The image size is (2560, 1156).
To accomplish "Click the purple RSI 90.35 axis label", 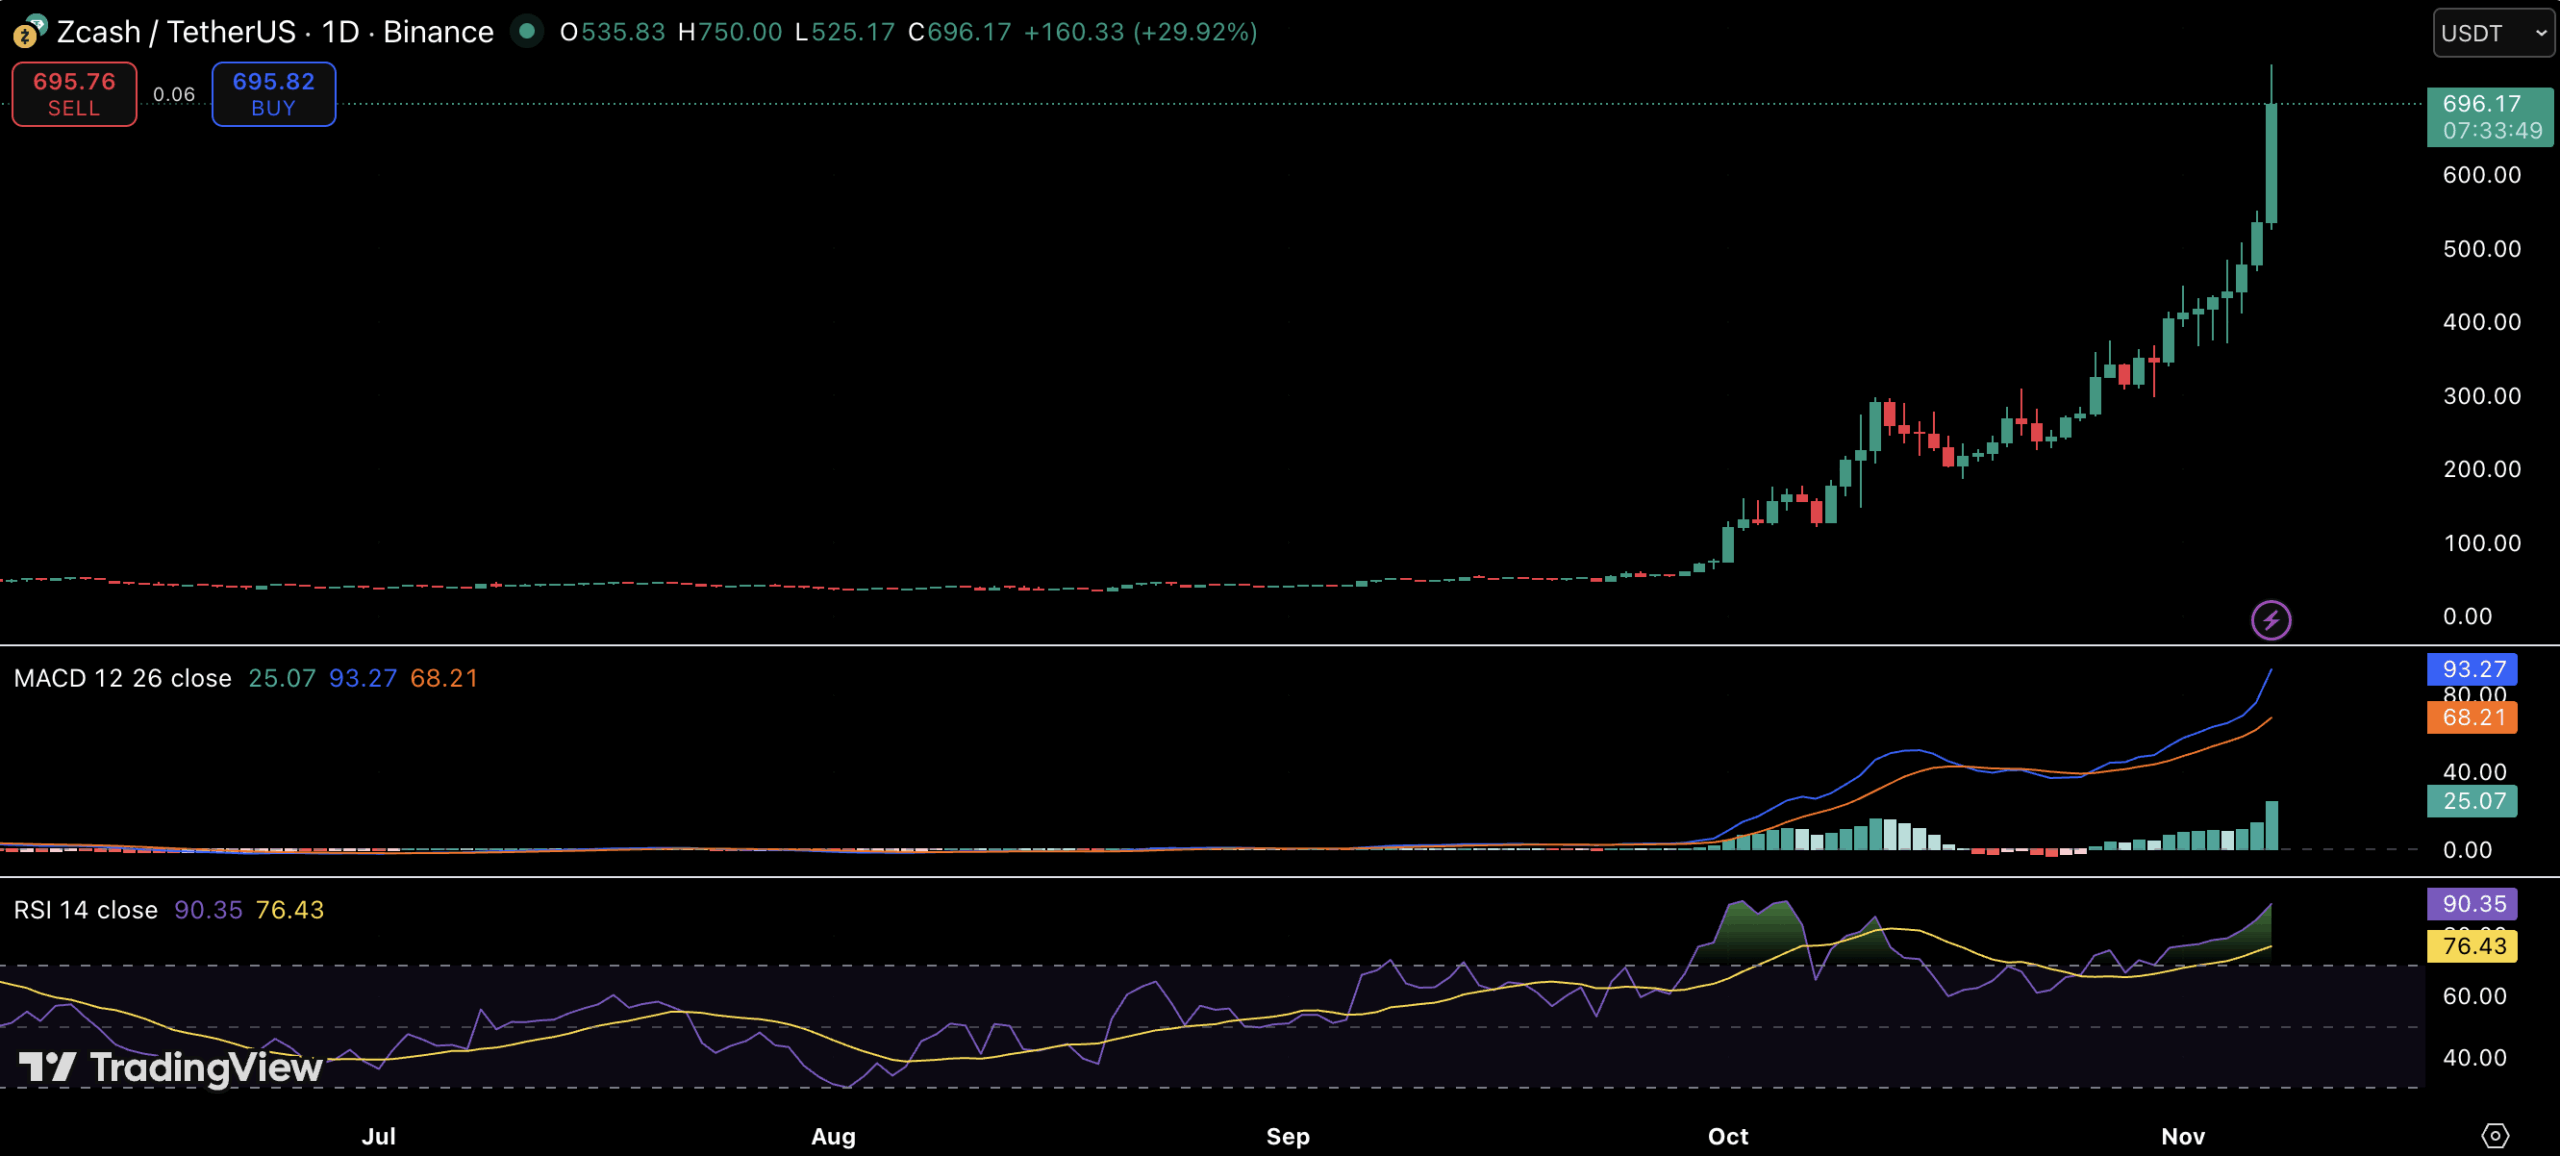I will [2472, 904].
